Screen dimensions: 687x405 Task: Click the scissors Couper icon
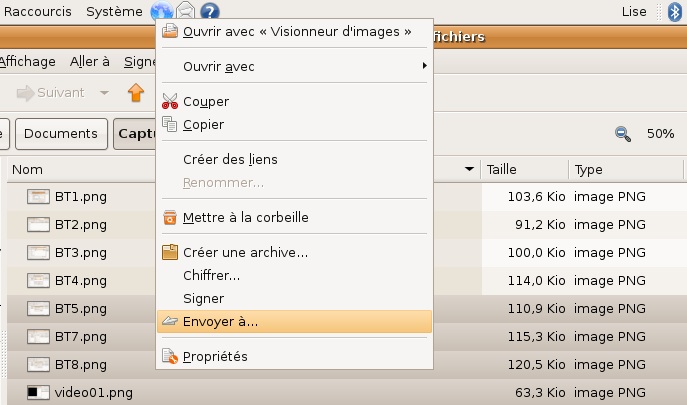point(169,101)
